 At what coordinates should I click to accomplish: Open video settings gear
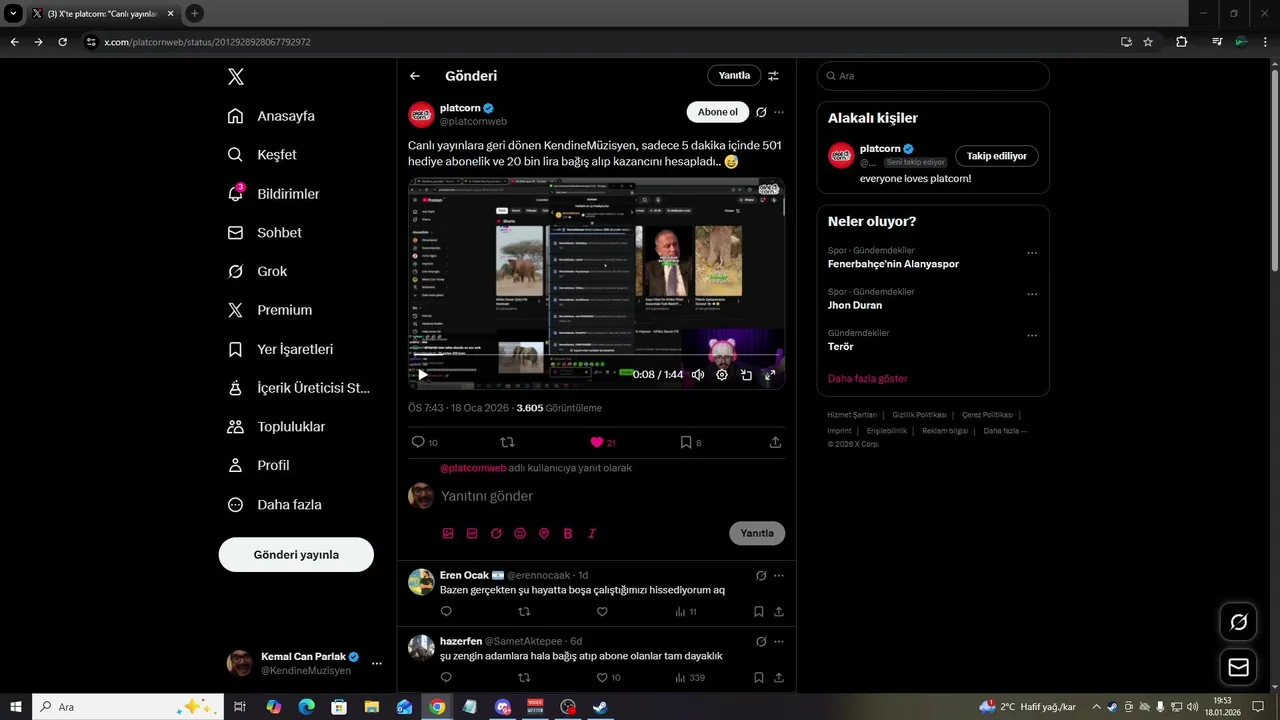722,375
